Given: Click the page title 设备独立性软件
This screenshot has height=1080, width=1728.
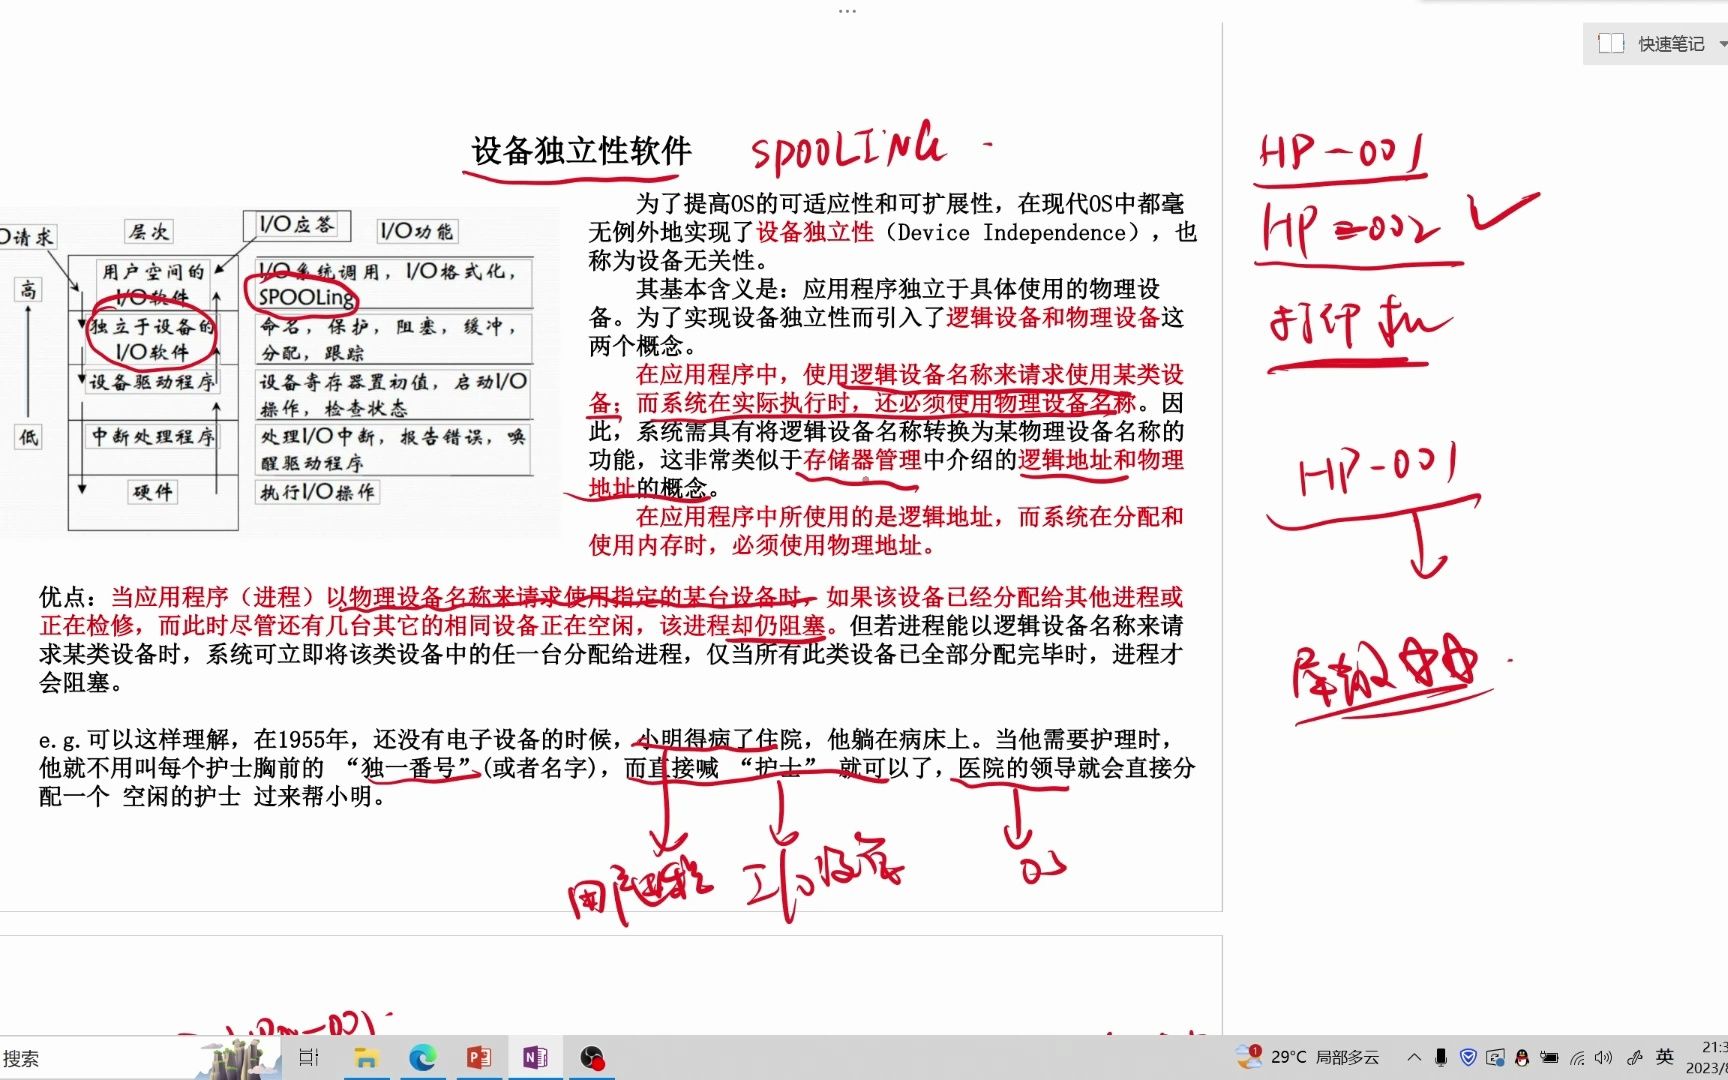Looking at the screenshot, I should [581, 151].
